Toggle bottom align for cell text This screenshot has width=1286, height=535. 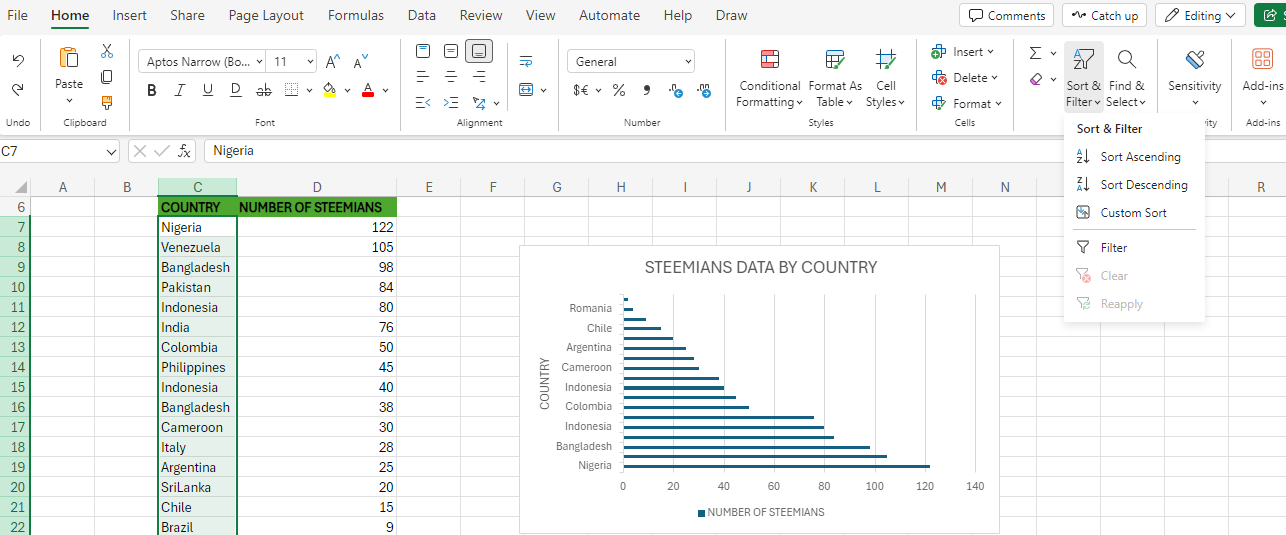(x=479, y=51)
